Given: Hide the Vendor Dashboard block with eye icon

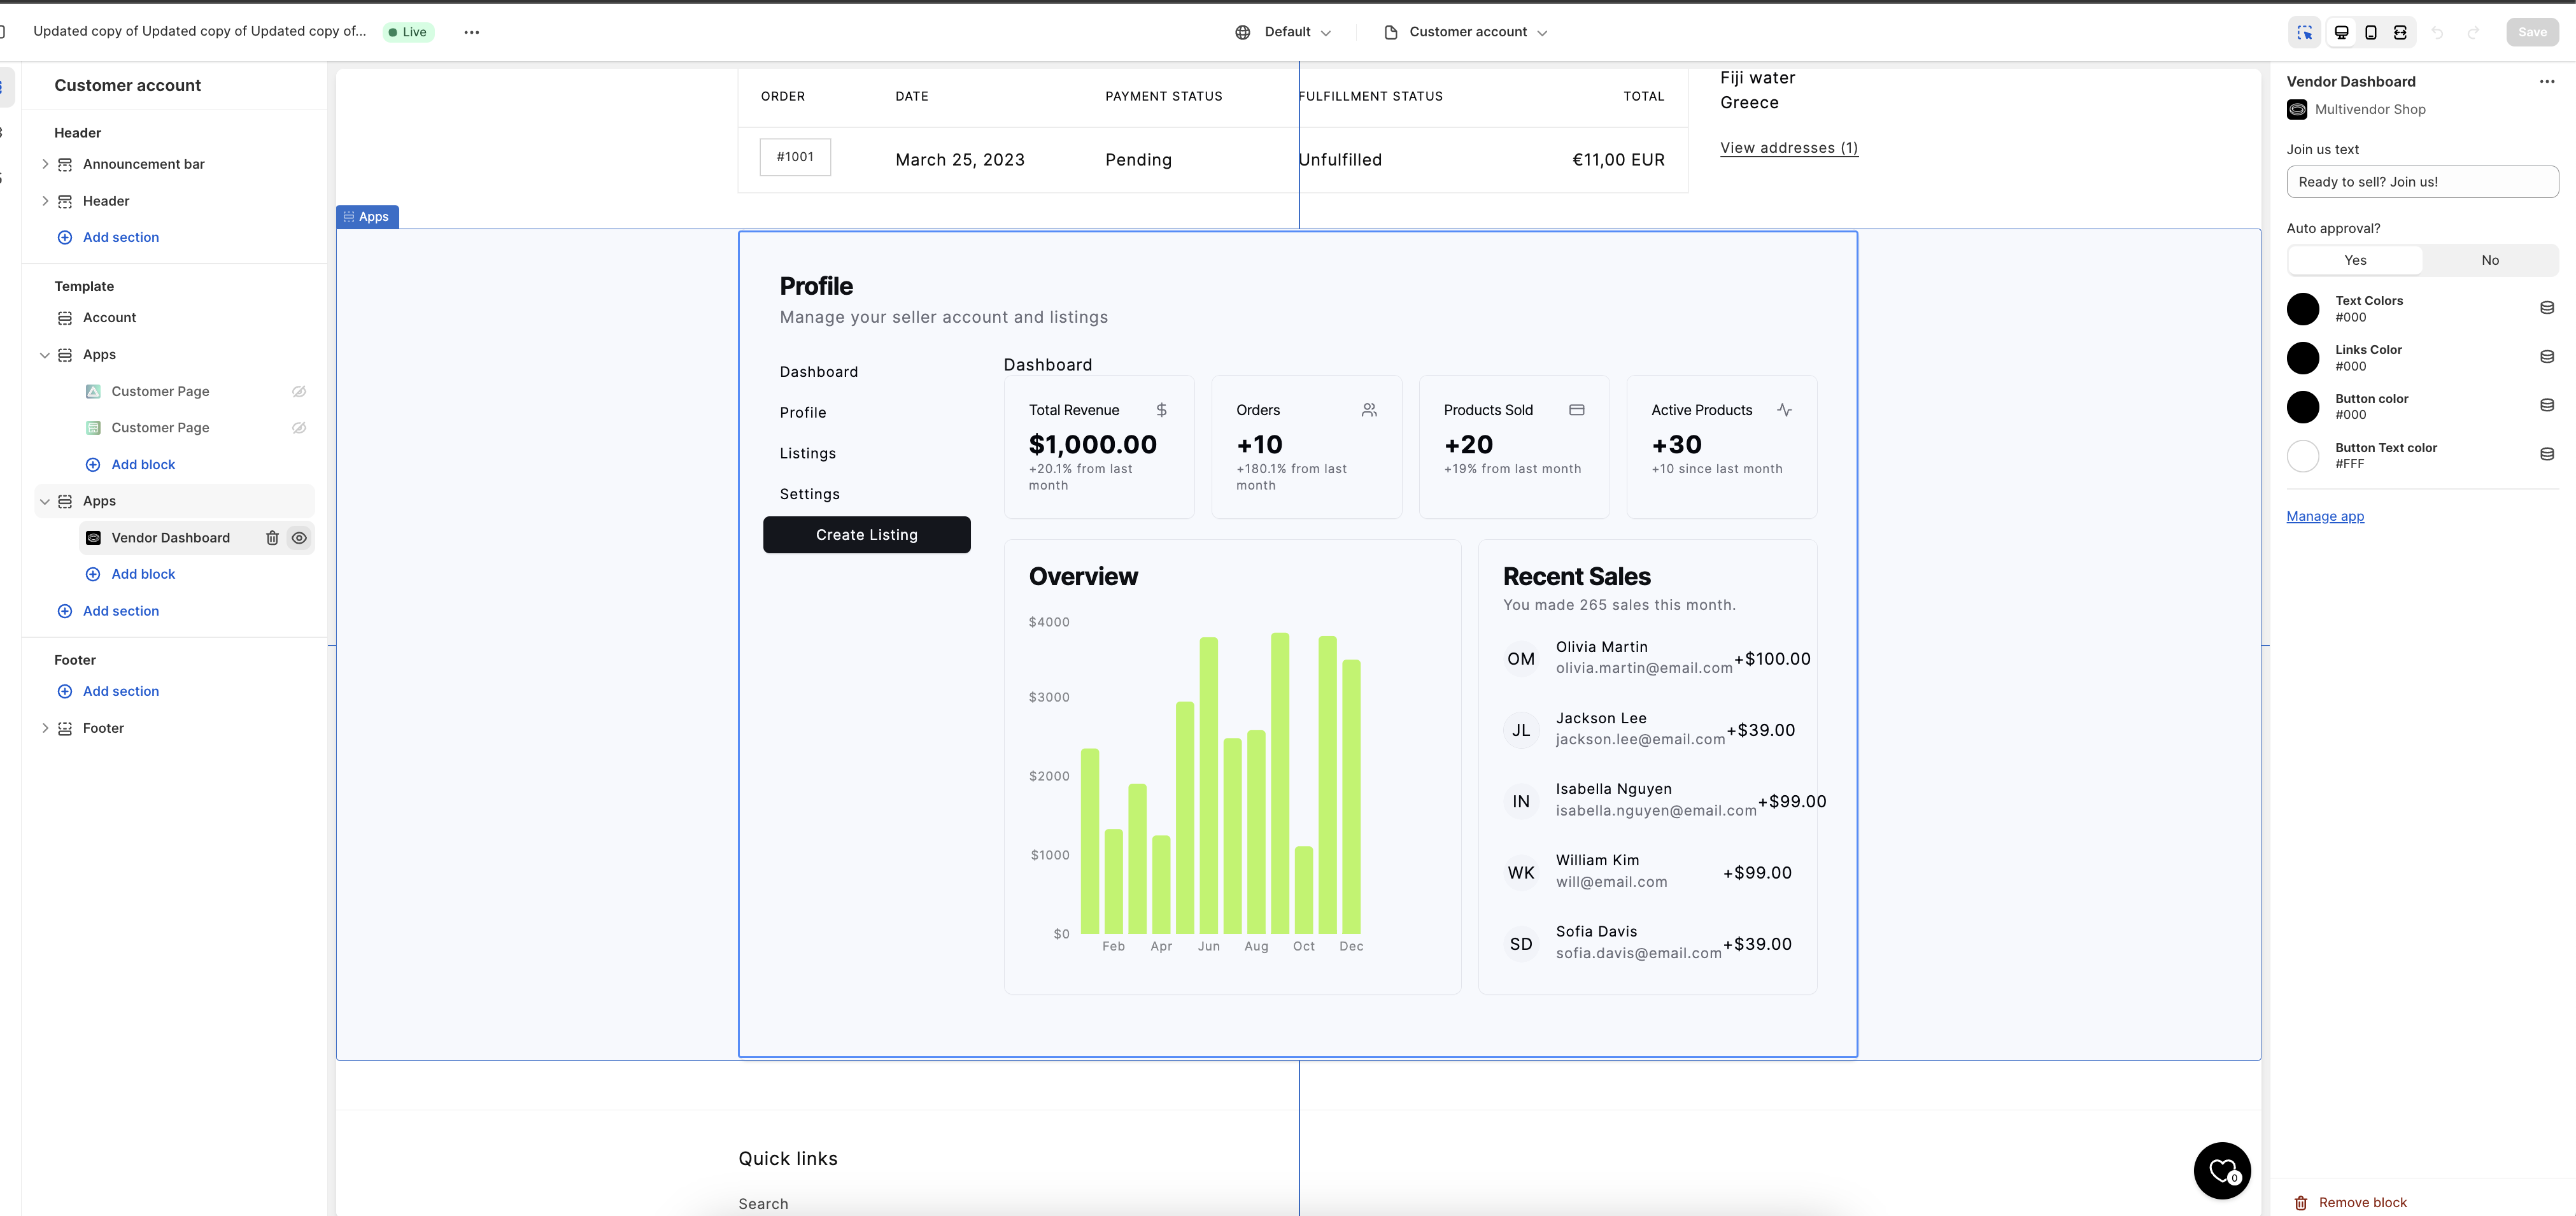Looking at the screenshot, I should click(299, 538).
